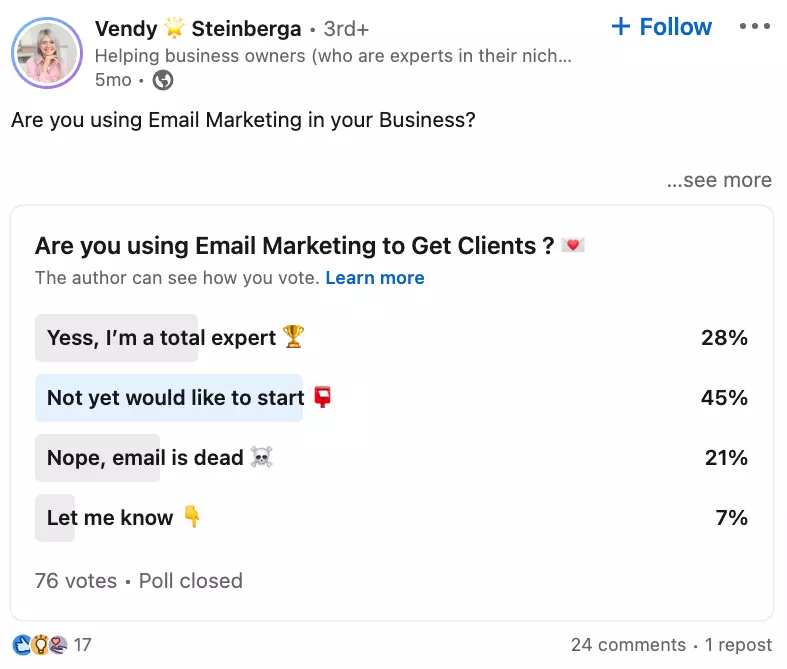
Task: View the 1 repost link
Action: 738,645
